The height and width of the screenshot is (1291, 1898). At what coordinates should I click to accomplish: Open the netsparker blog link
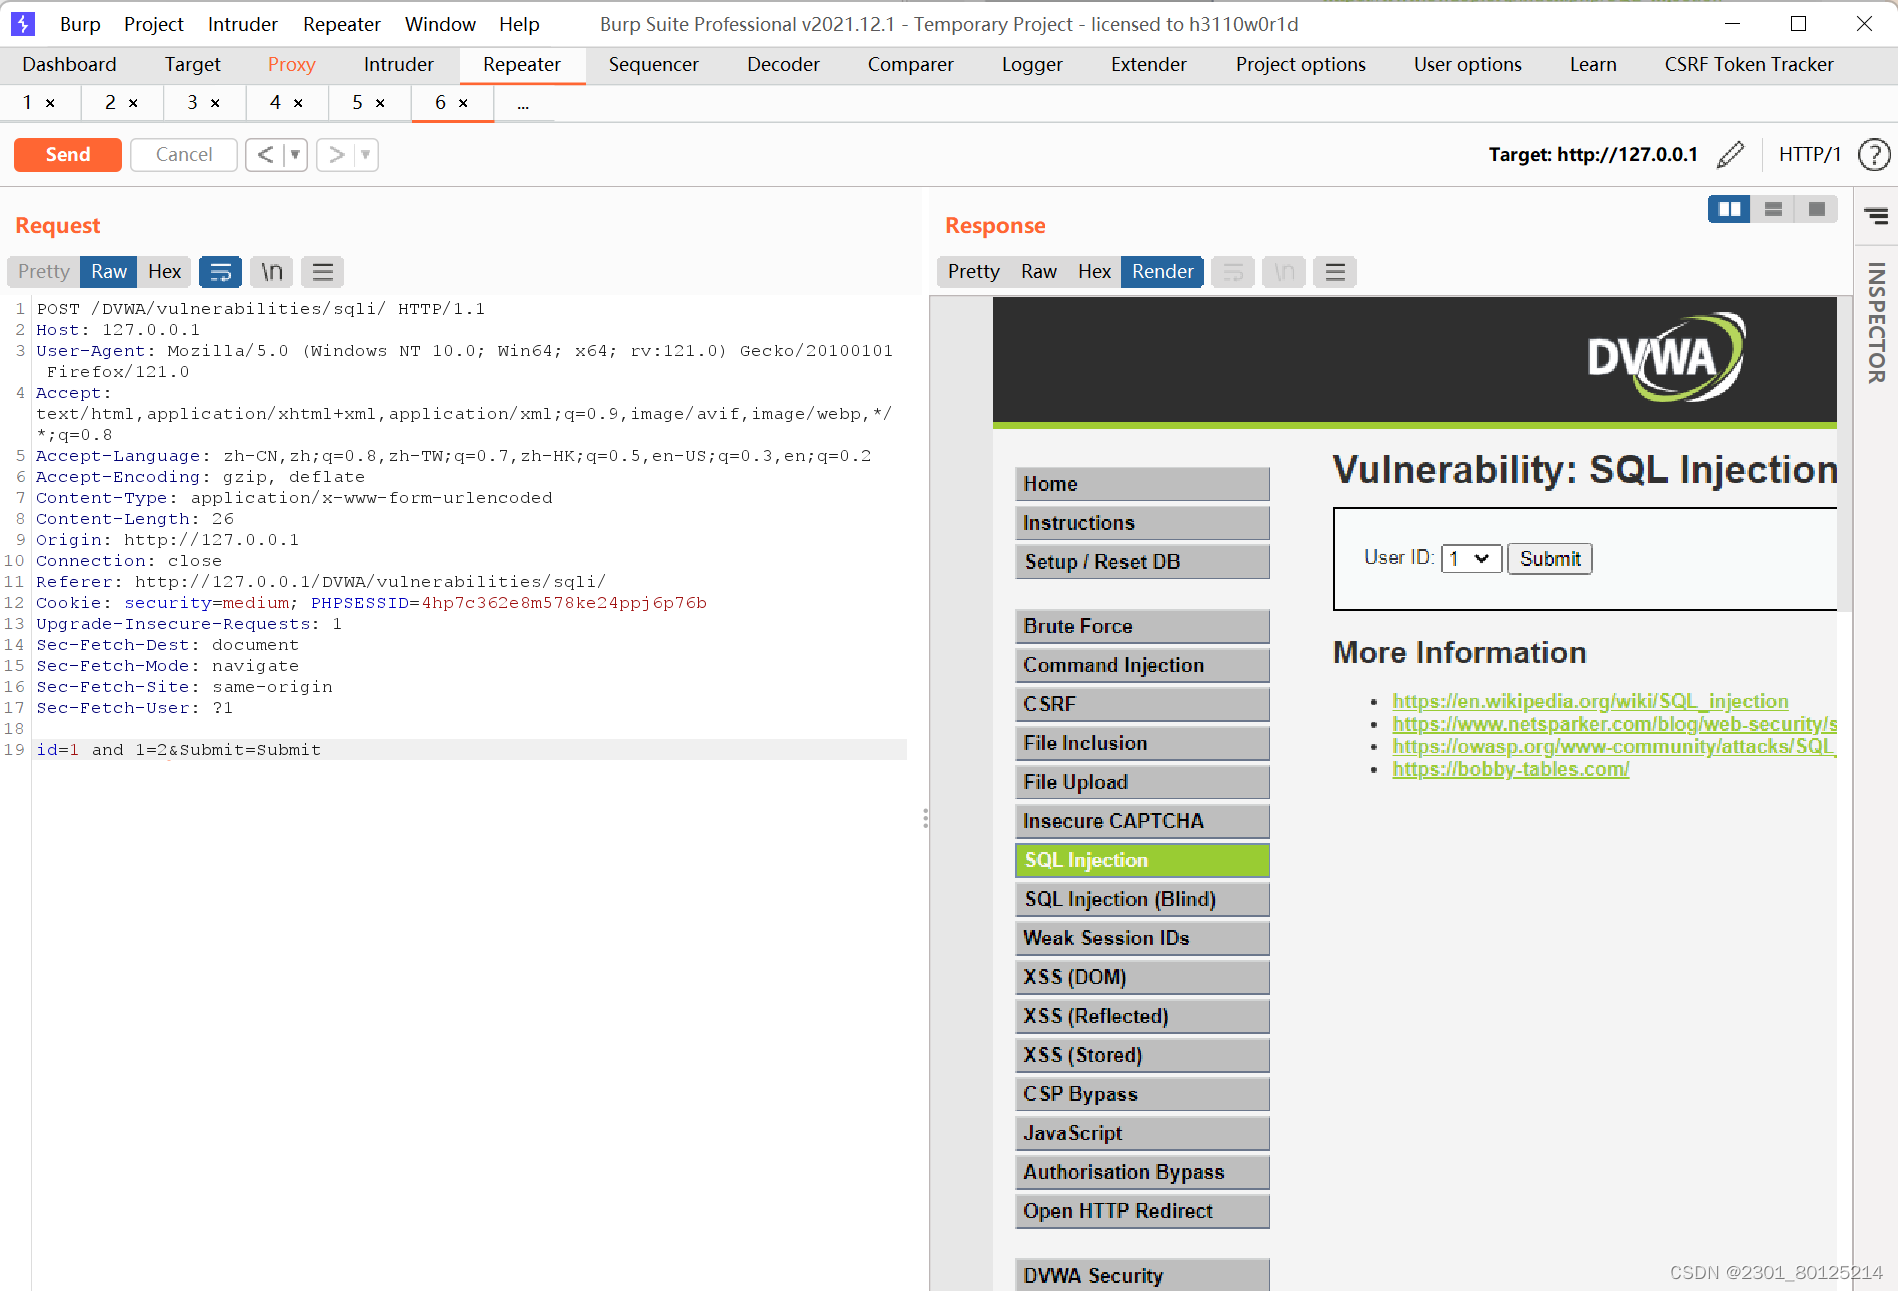point(1614,724)
